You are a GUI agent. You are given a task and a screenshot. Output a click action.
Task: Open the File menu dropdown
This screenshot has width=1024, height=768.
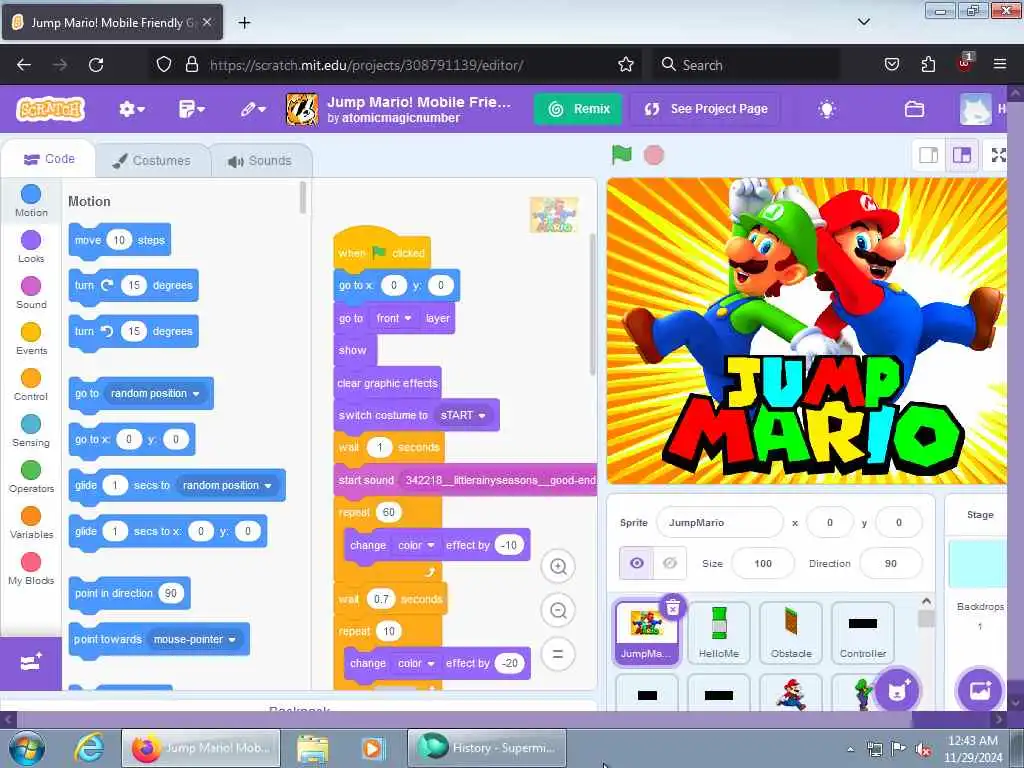point(191,109)
